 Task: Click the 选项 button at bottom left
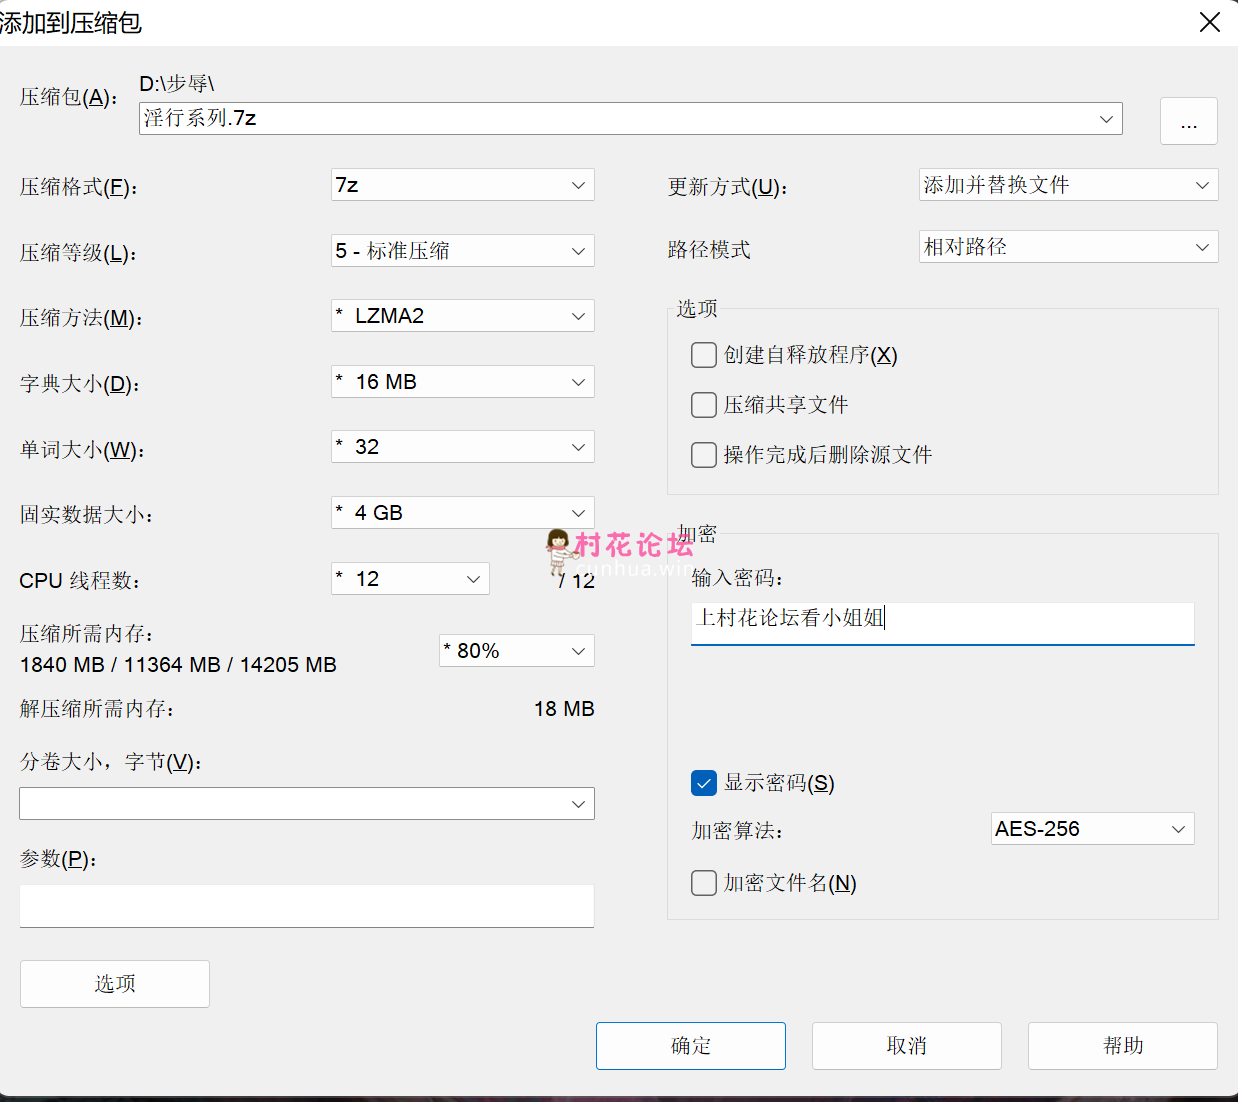coord(115,984)
